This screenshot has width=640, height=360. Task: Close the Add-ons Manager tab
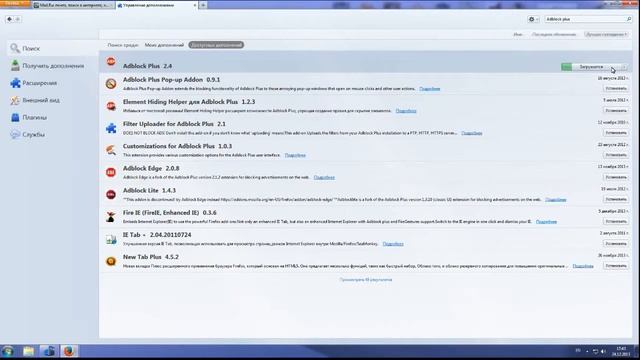195,5
